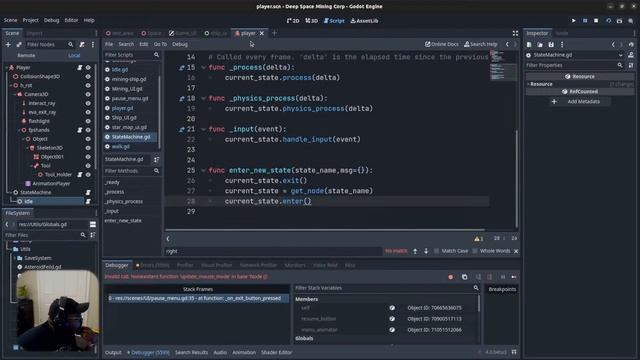Toggle visibility of the Player node
The image size is (640, 360).
(88, 67)
